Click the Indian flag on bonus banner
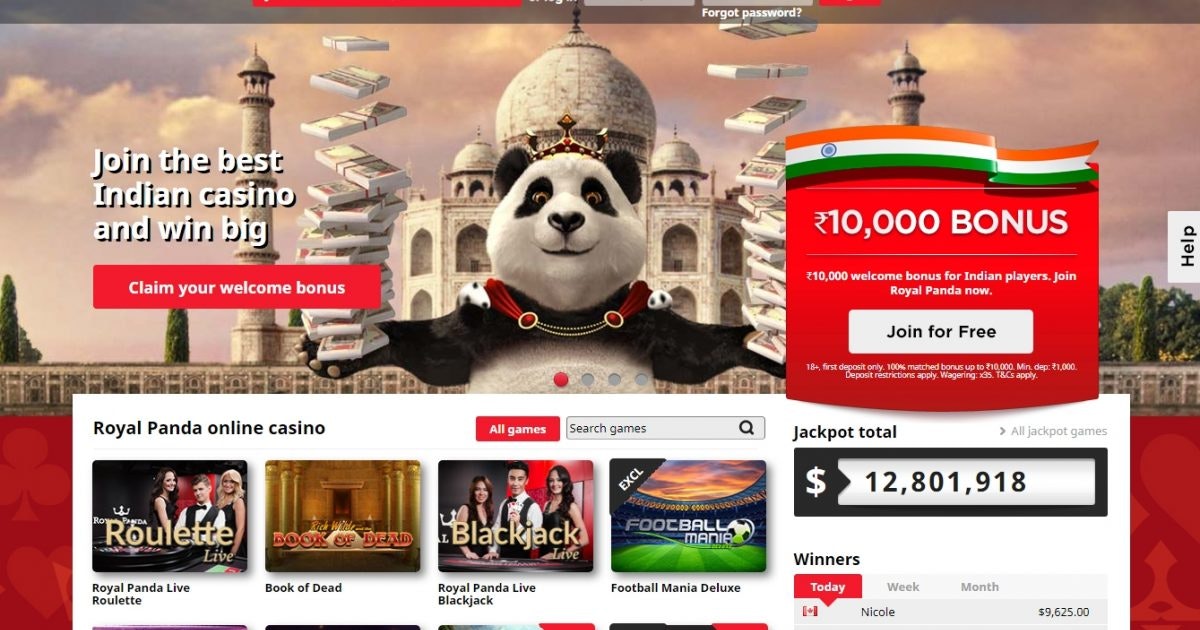The width and height of the screenshot is (1200, 630). [941, 157]
